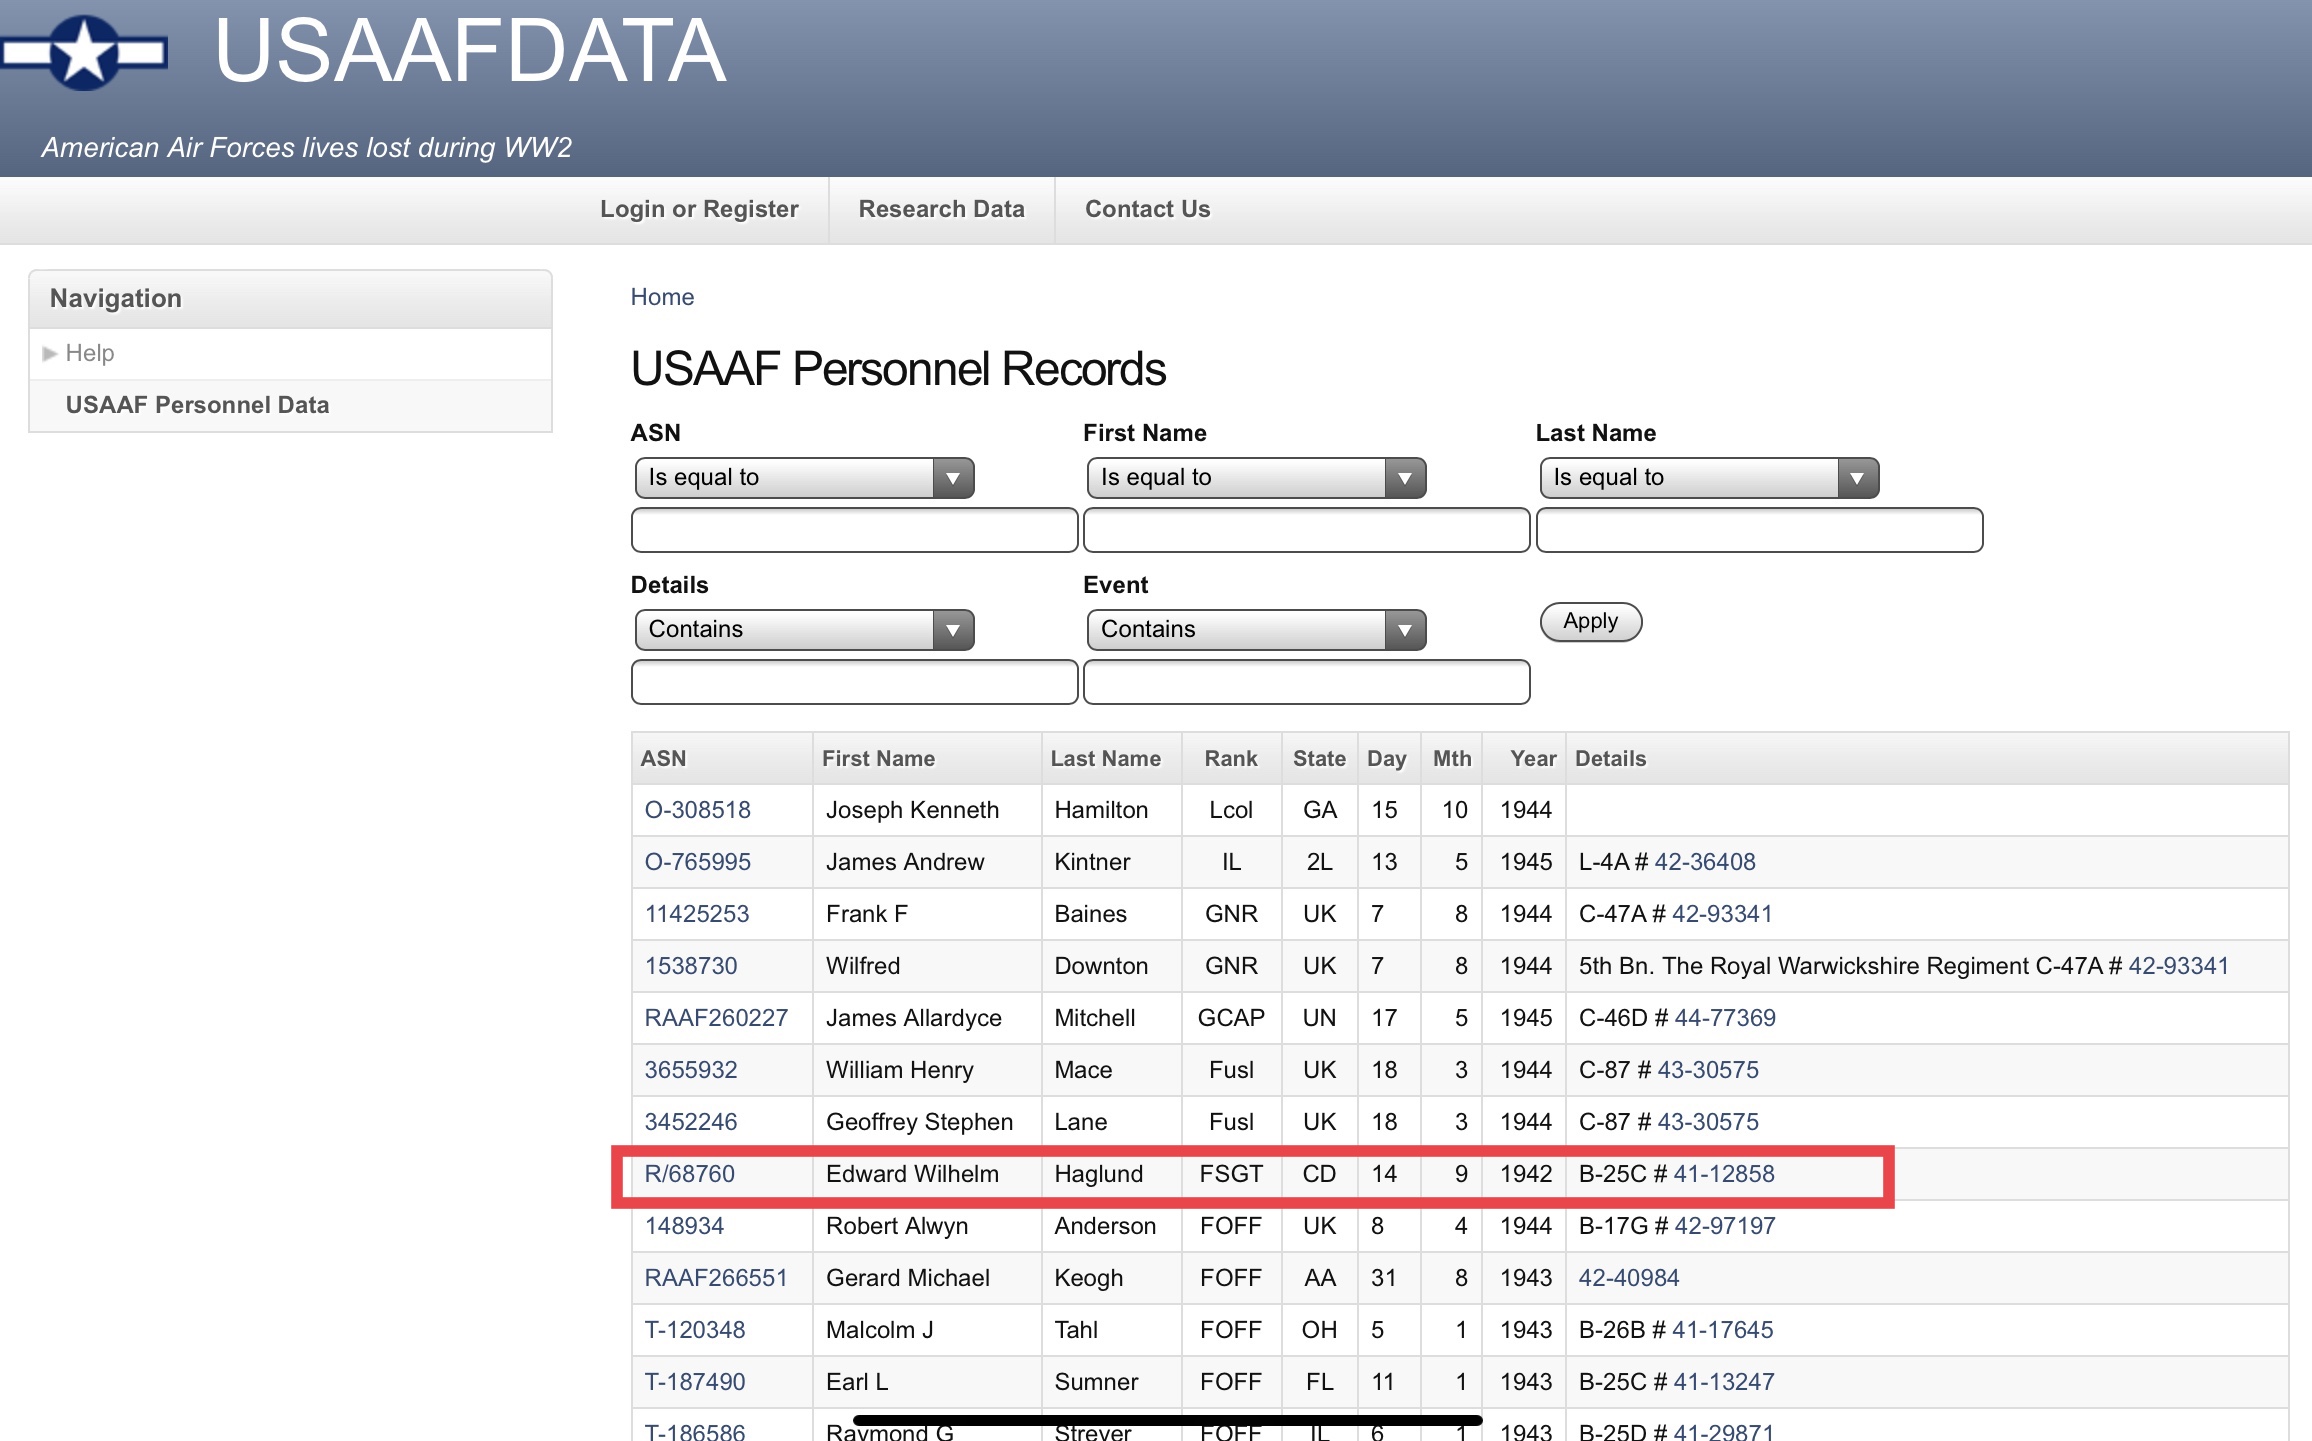The height and width of the screenshot is (1441, 2312).
Task: Go to the Contact Us page
Action: pyautogui.click(x=1147, y=209)
